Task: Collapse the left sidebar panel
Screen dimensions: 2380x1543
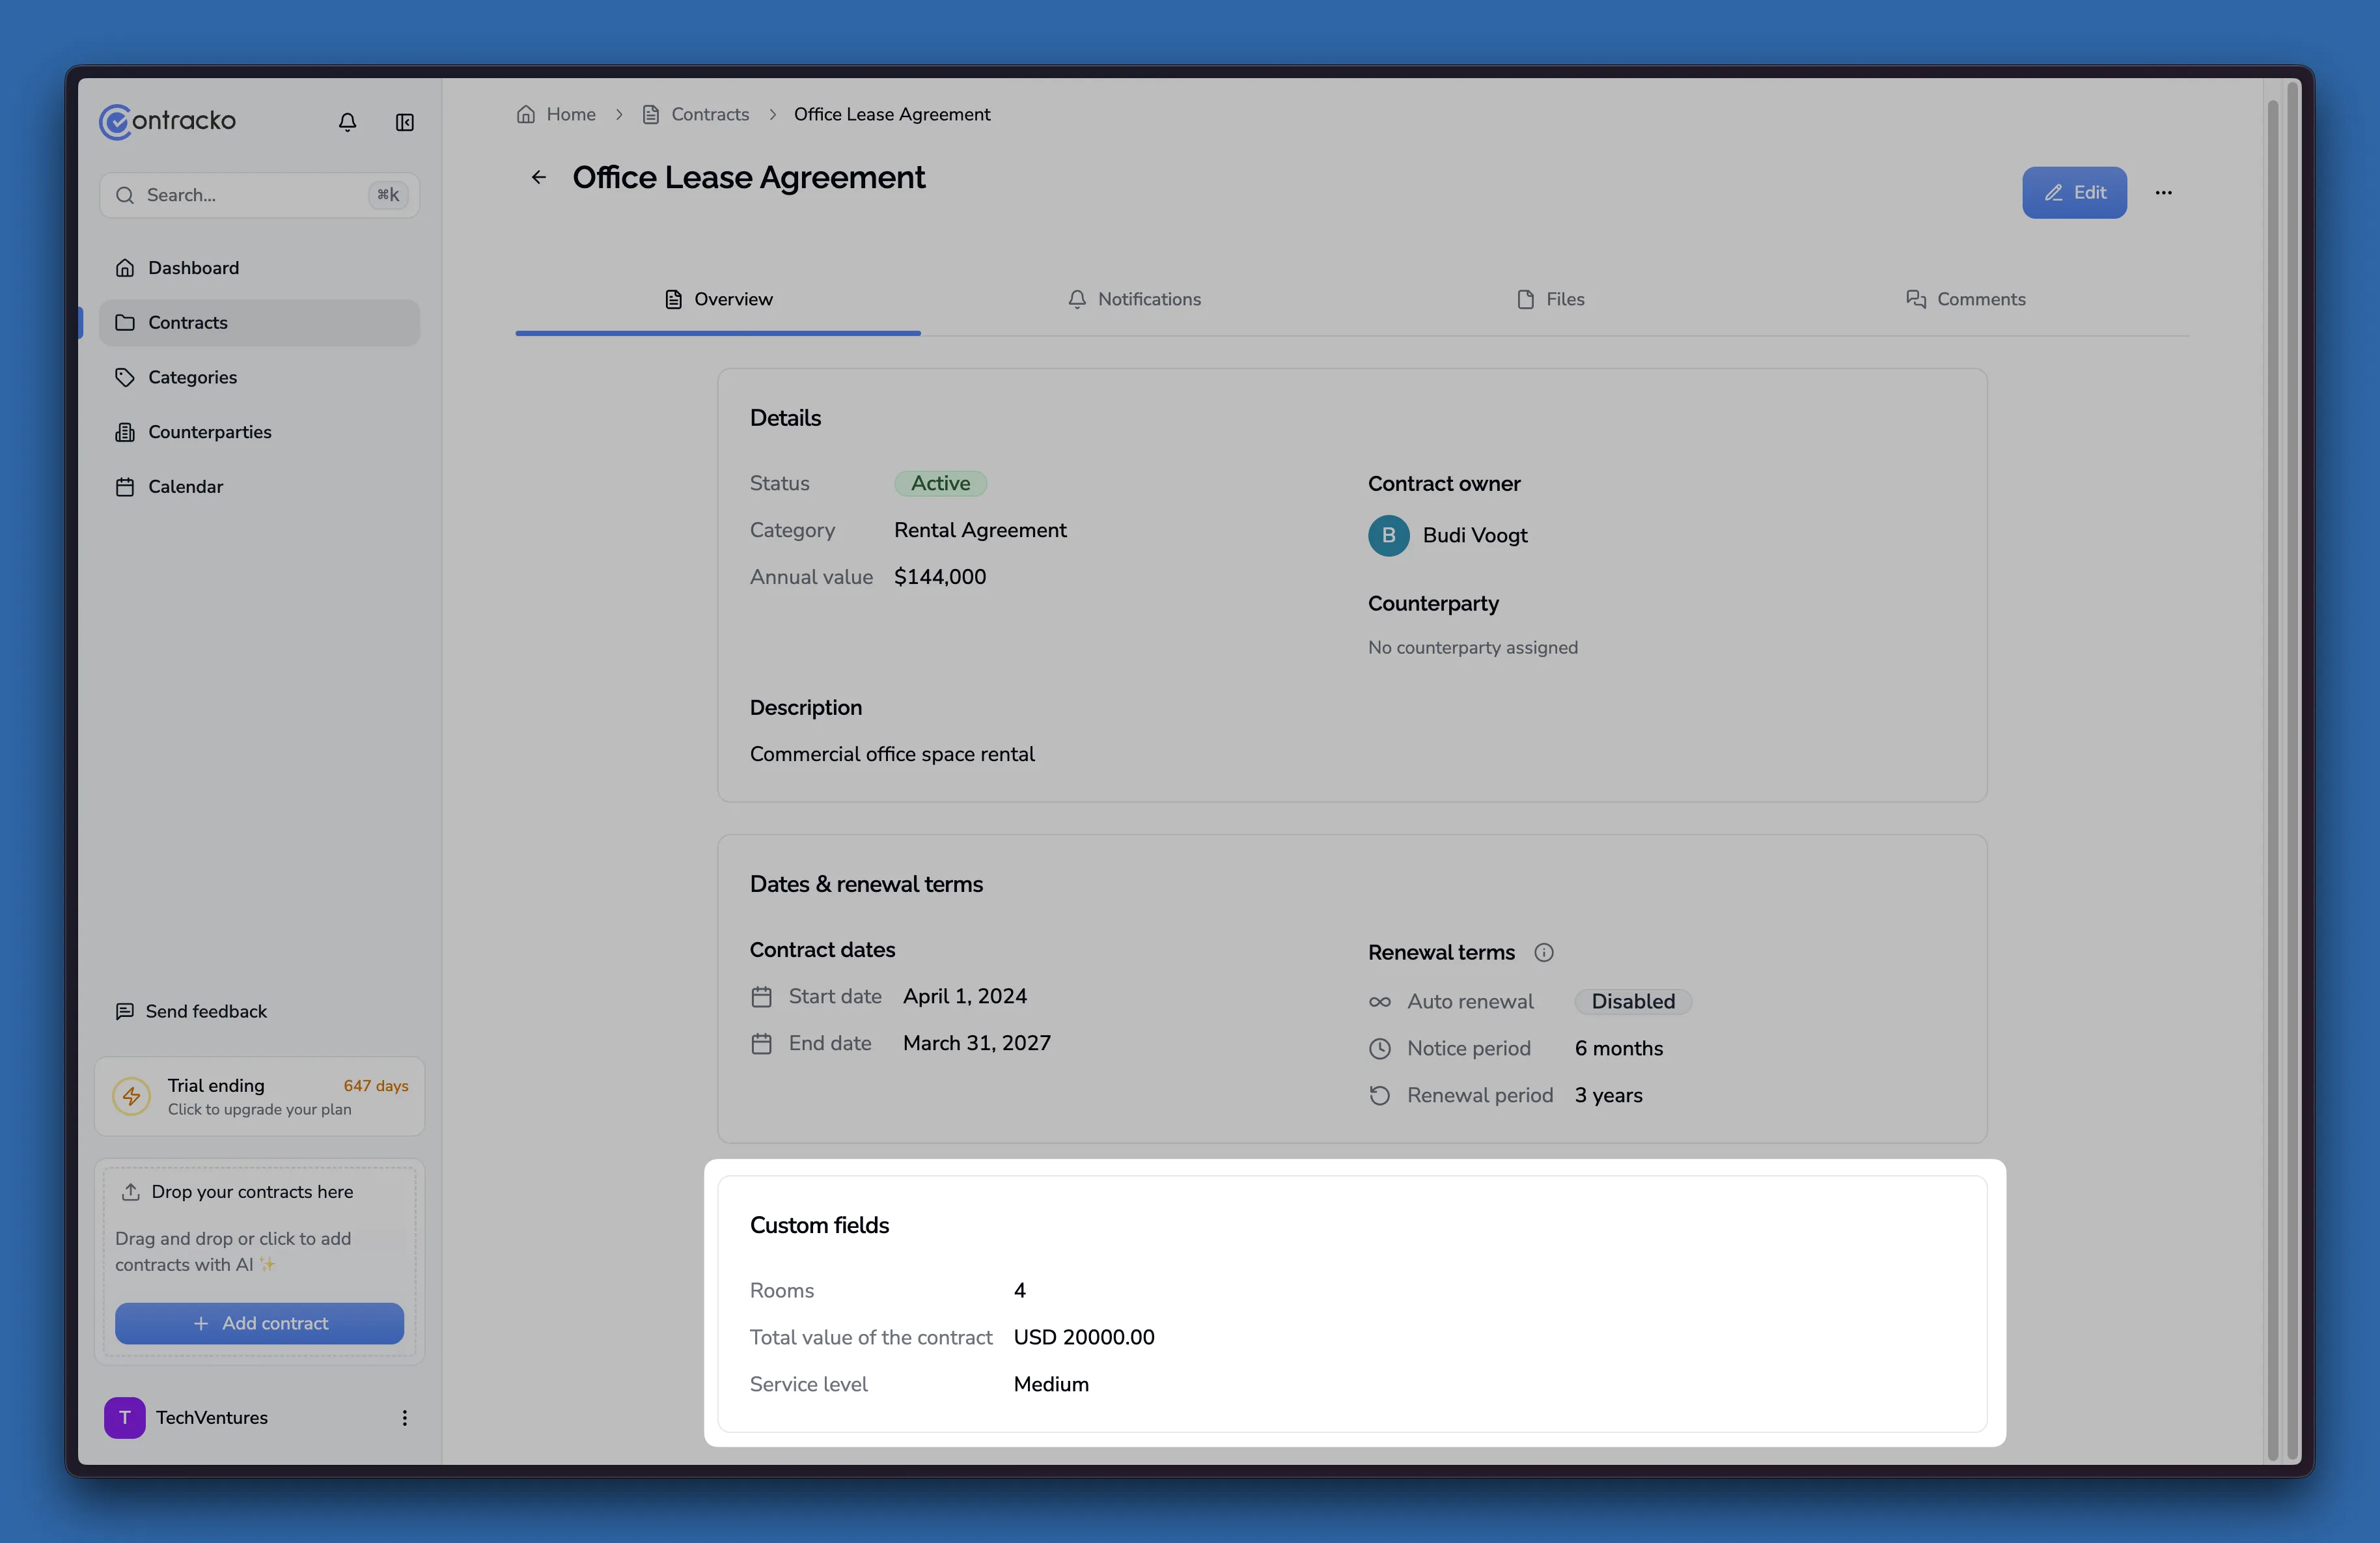Action: 404,121
